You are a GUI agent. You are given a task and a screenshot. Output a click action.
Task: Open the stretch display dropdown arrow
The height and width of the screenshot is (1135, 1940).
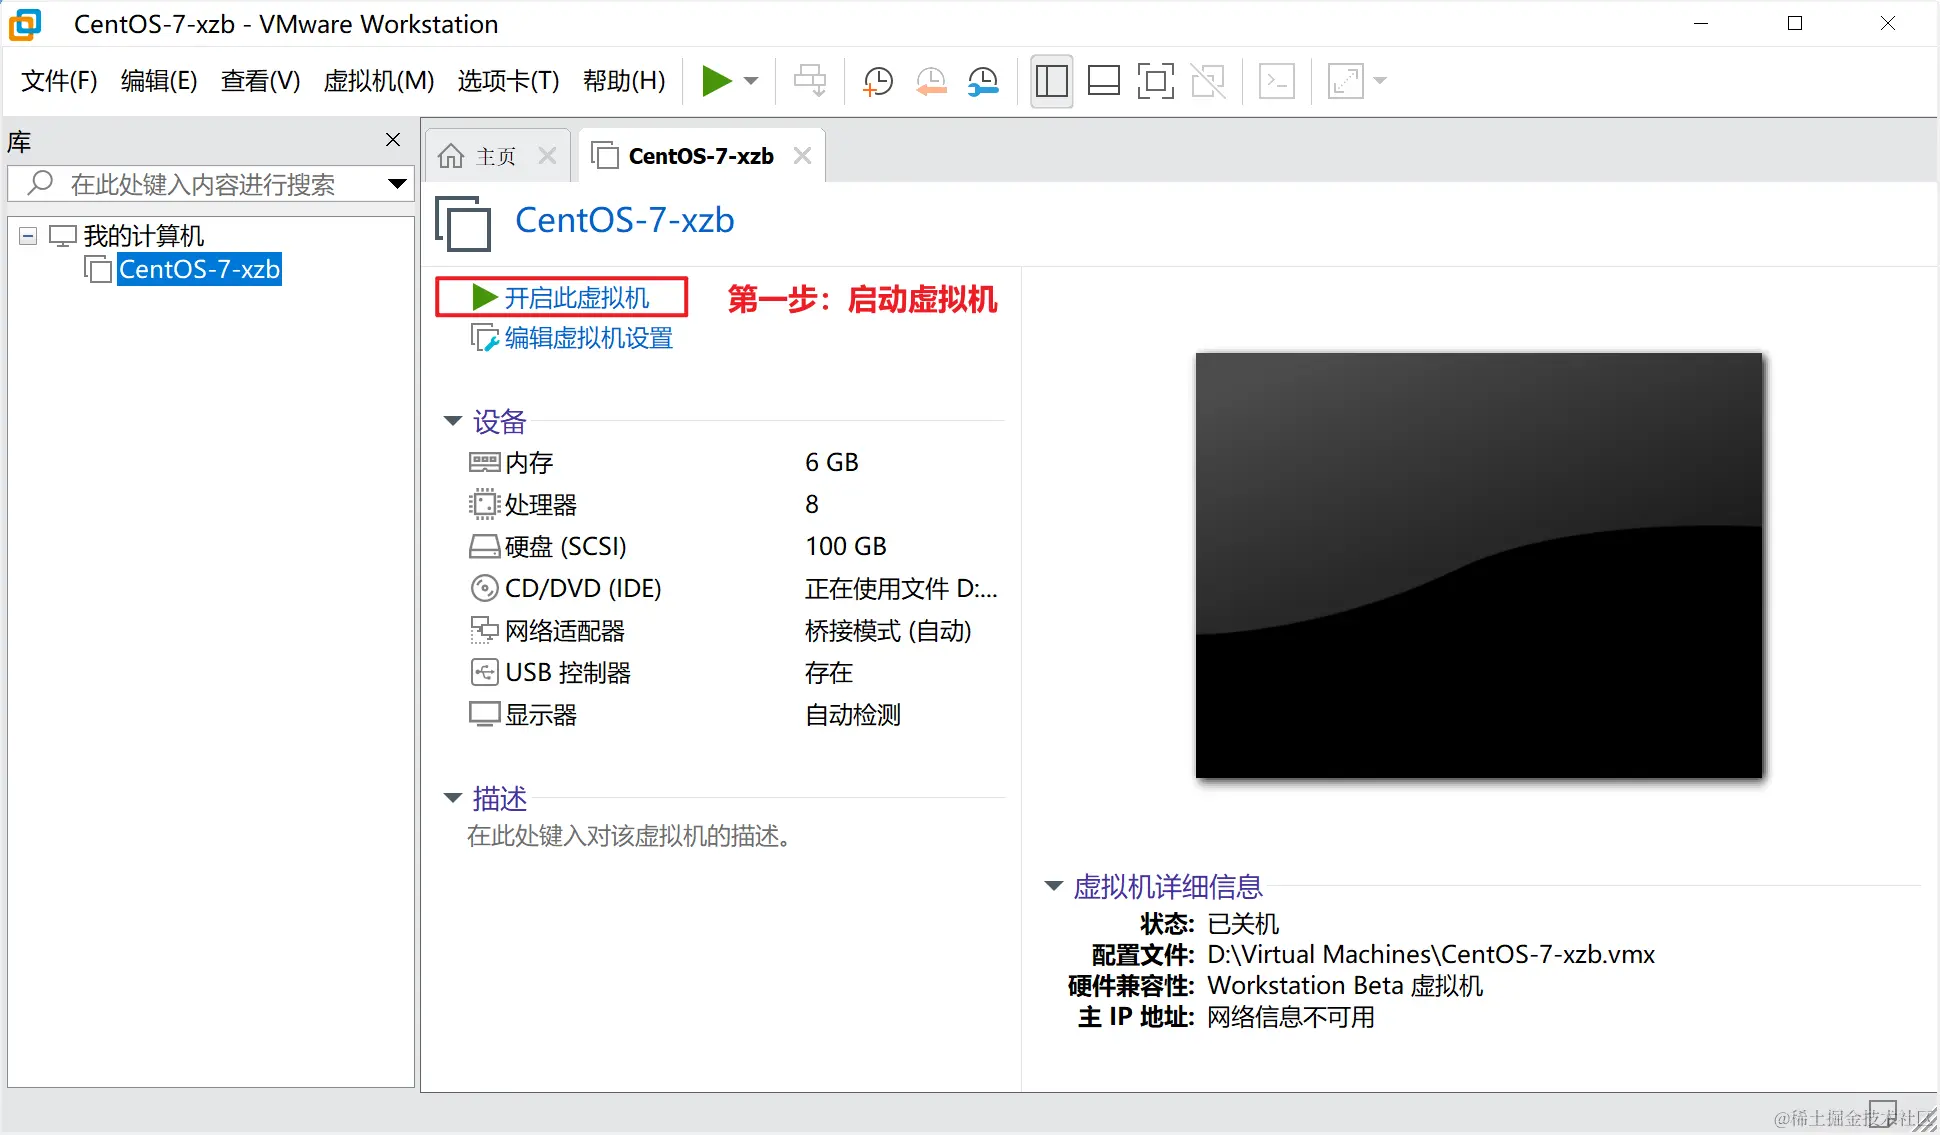point(1380,81)
